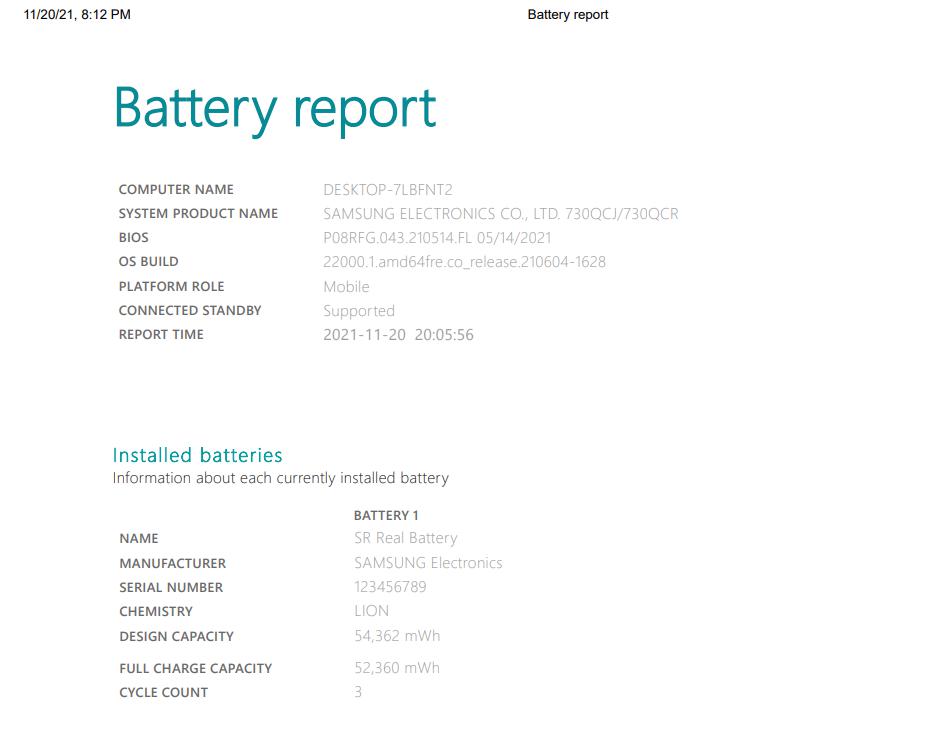Click the computer name value DESKTOP-7LBFNT2
The width and height of the screenshot is (933, 742).
[388, 189]
